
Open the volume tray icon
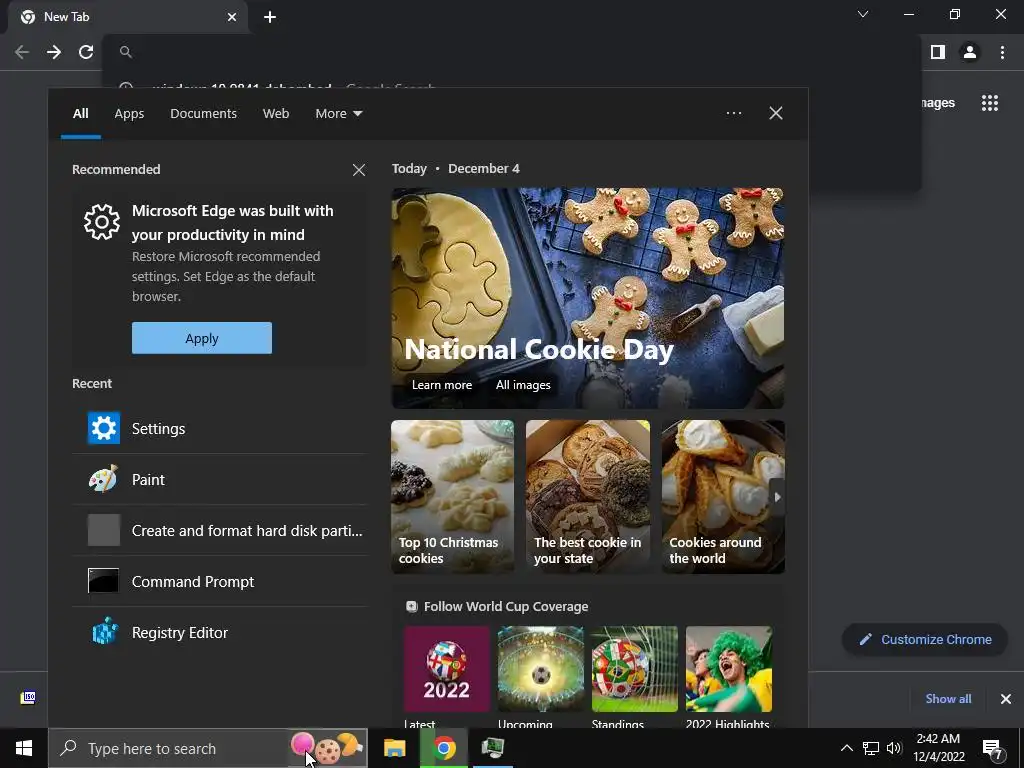[894, 748]
